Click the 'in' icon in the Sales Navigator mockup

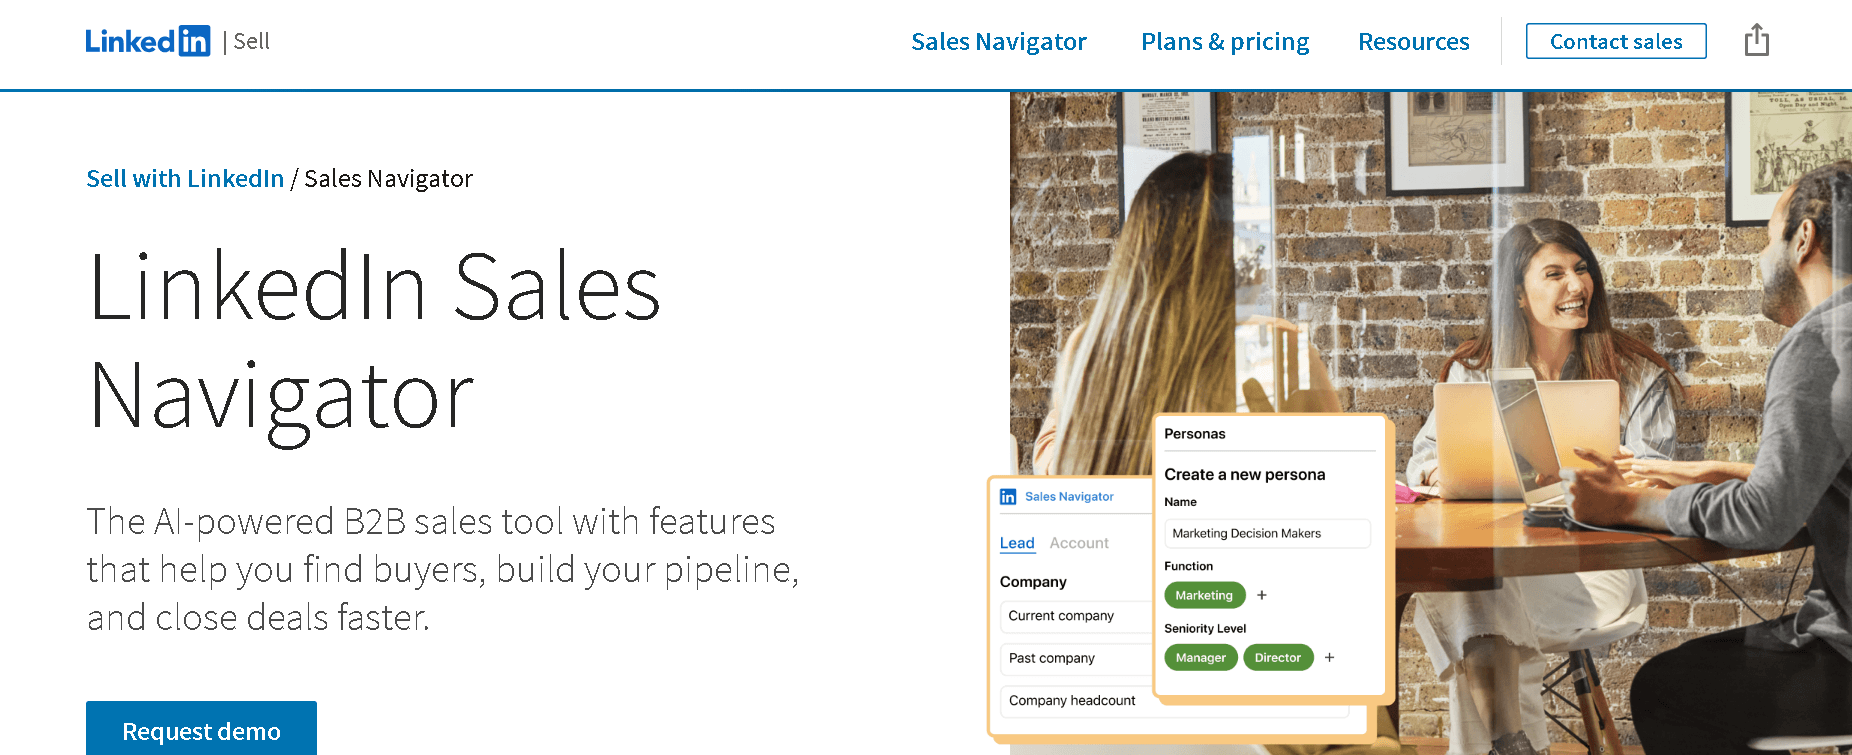[1008, 495]
